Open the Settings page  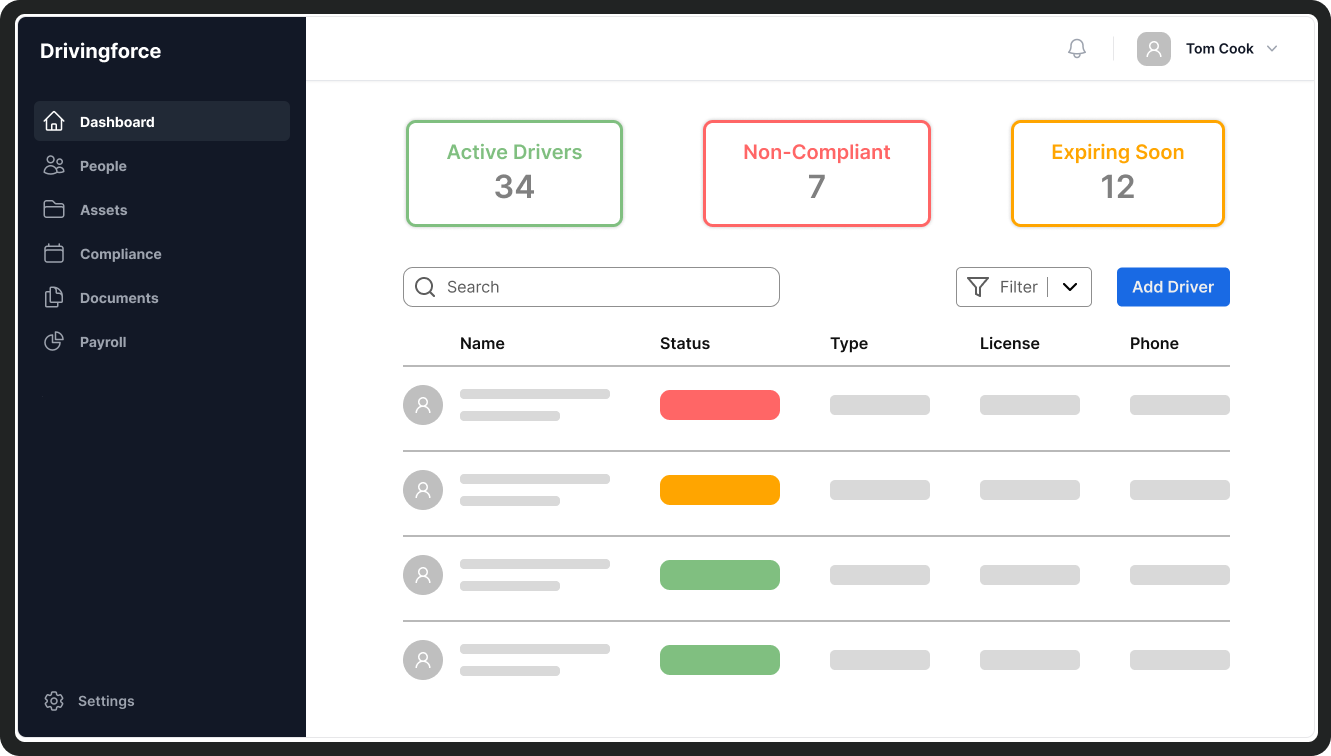(106, 700)
